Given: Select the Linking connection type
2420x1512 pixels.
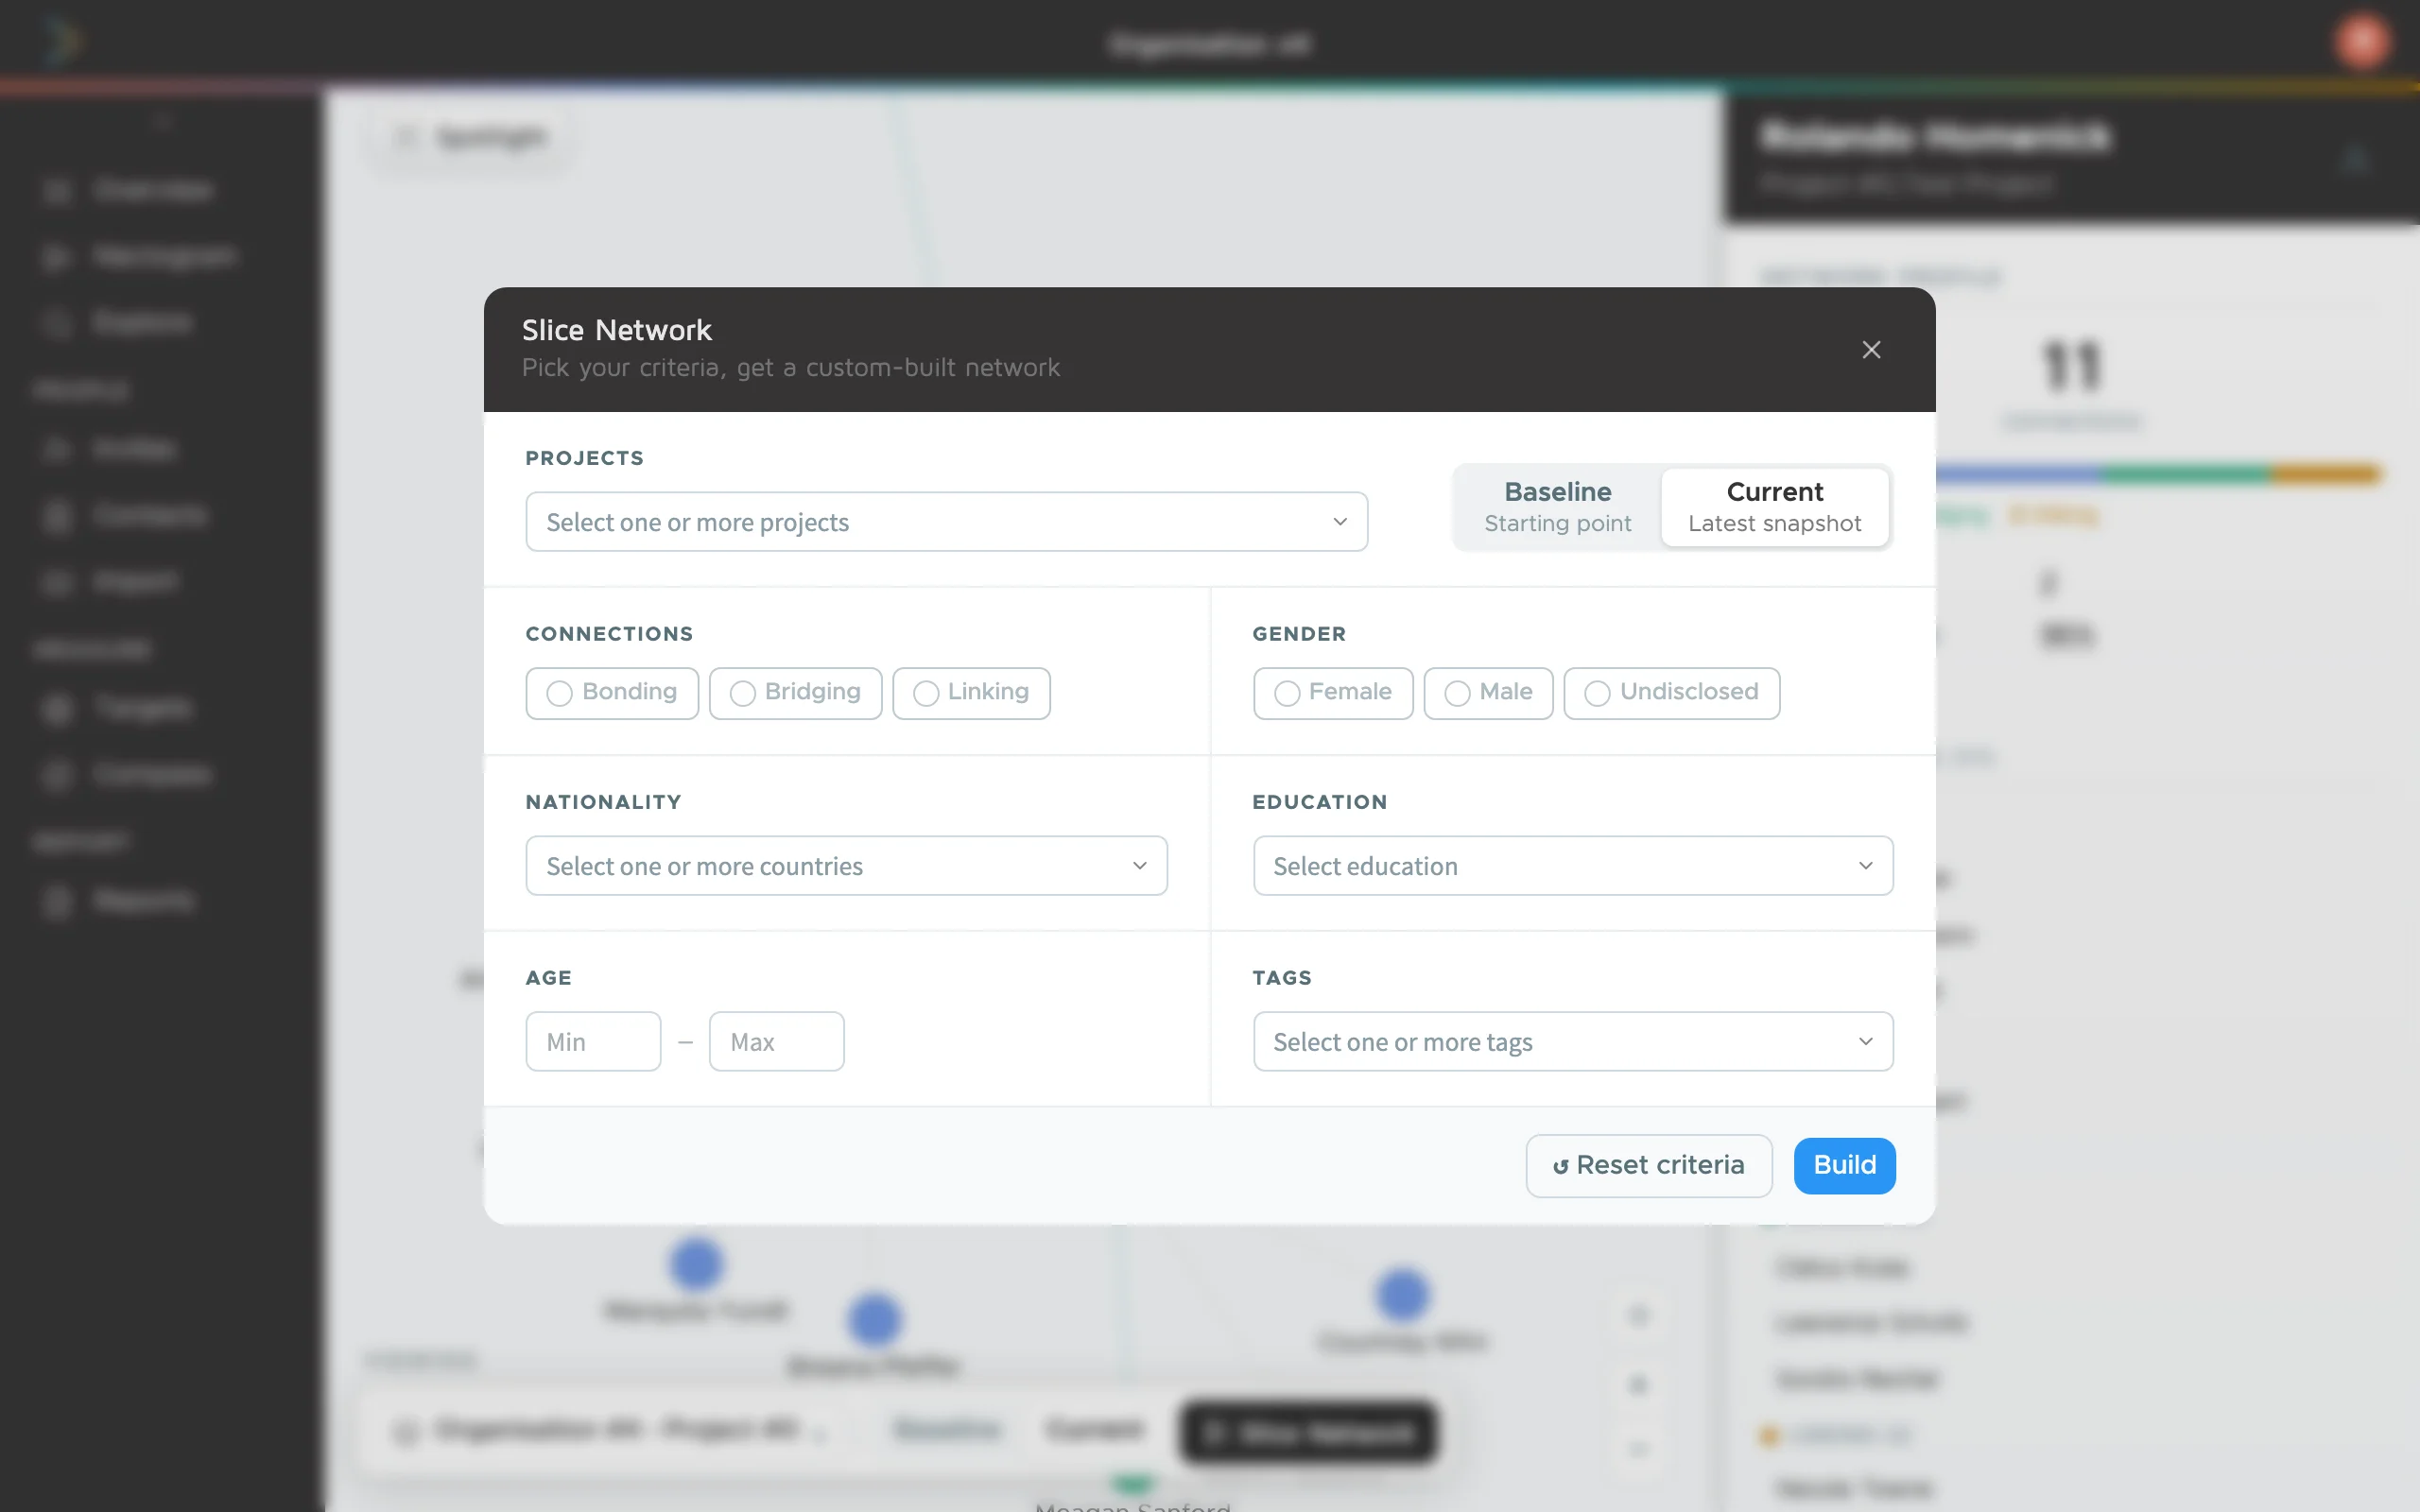Looking at the screenshot, I should 970,692.
